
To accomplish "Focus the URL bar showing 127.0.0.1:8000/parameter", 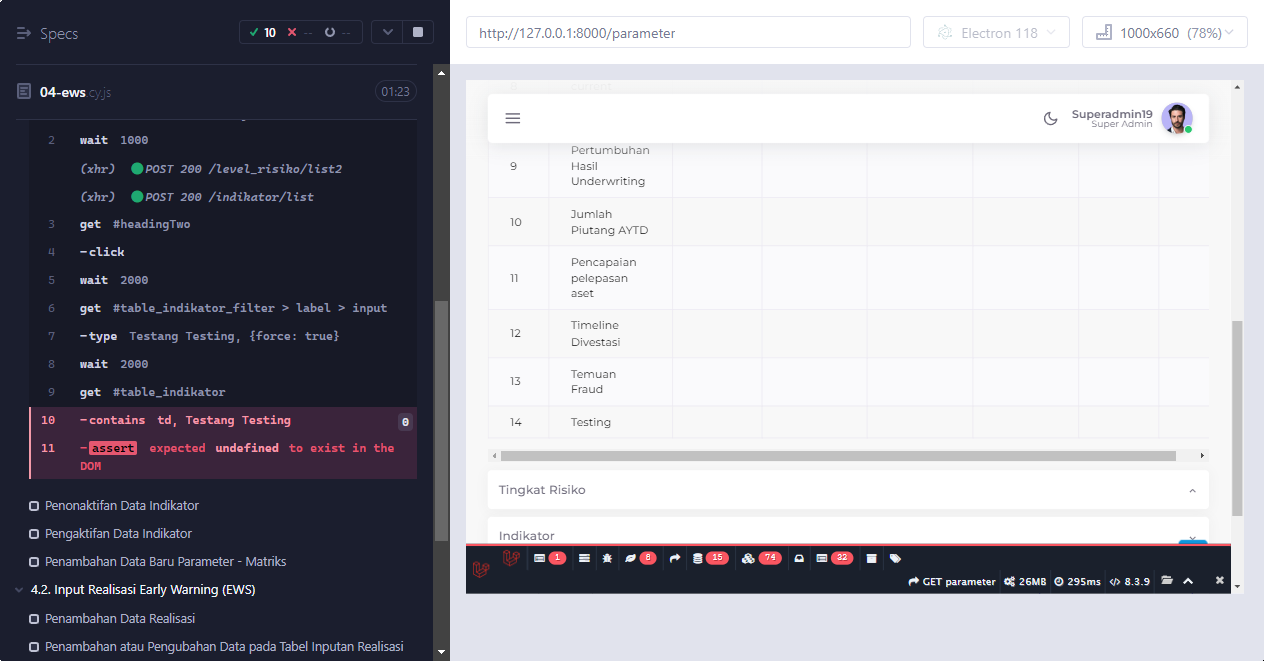I will click(x=688, y=32).
